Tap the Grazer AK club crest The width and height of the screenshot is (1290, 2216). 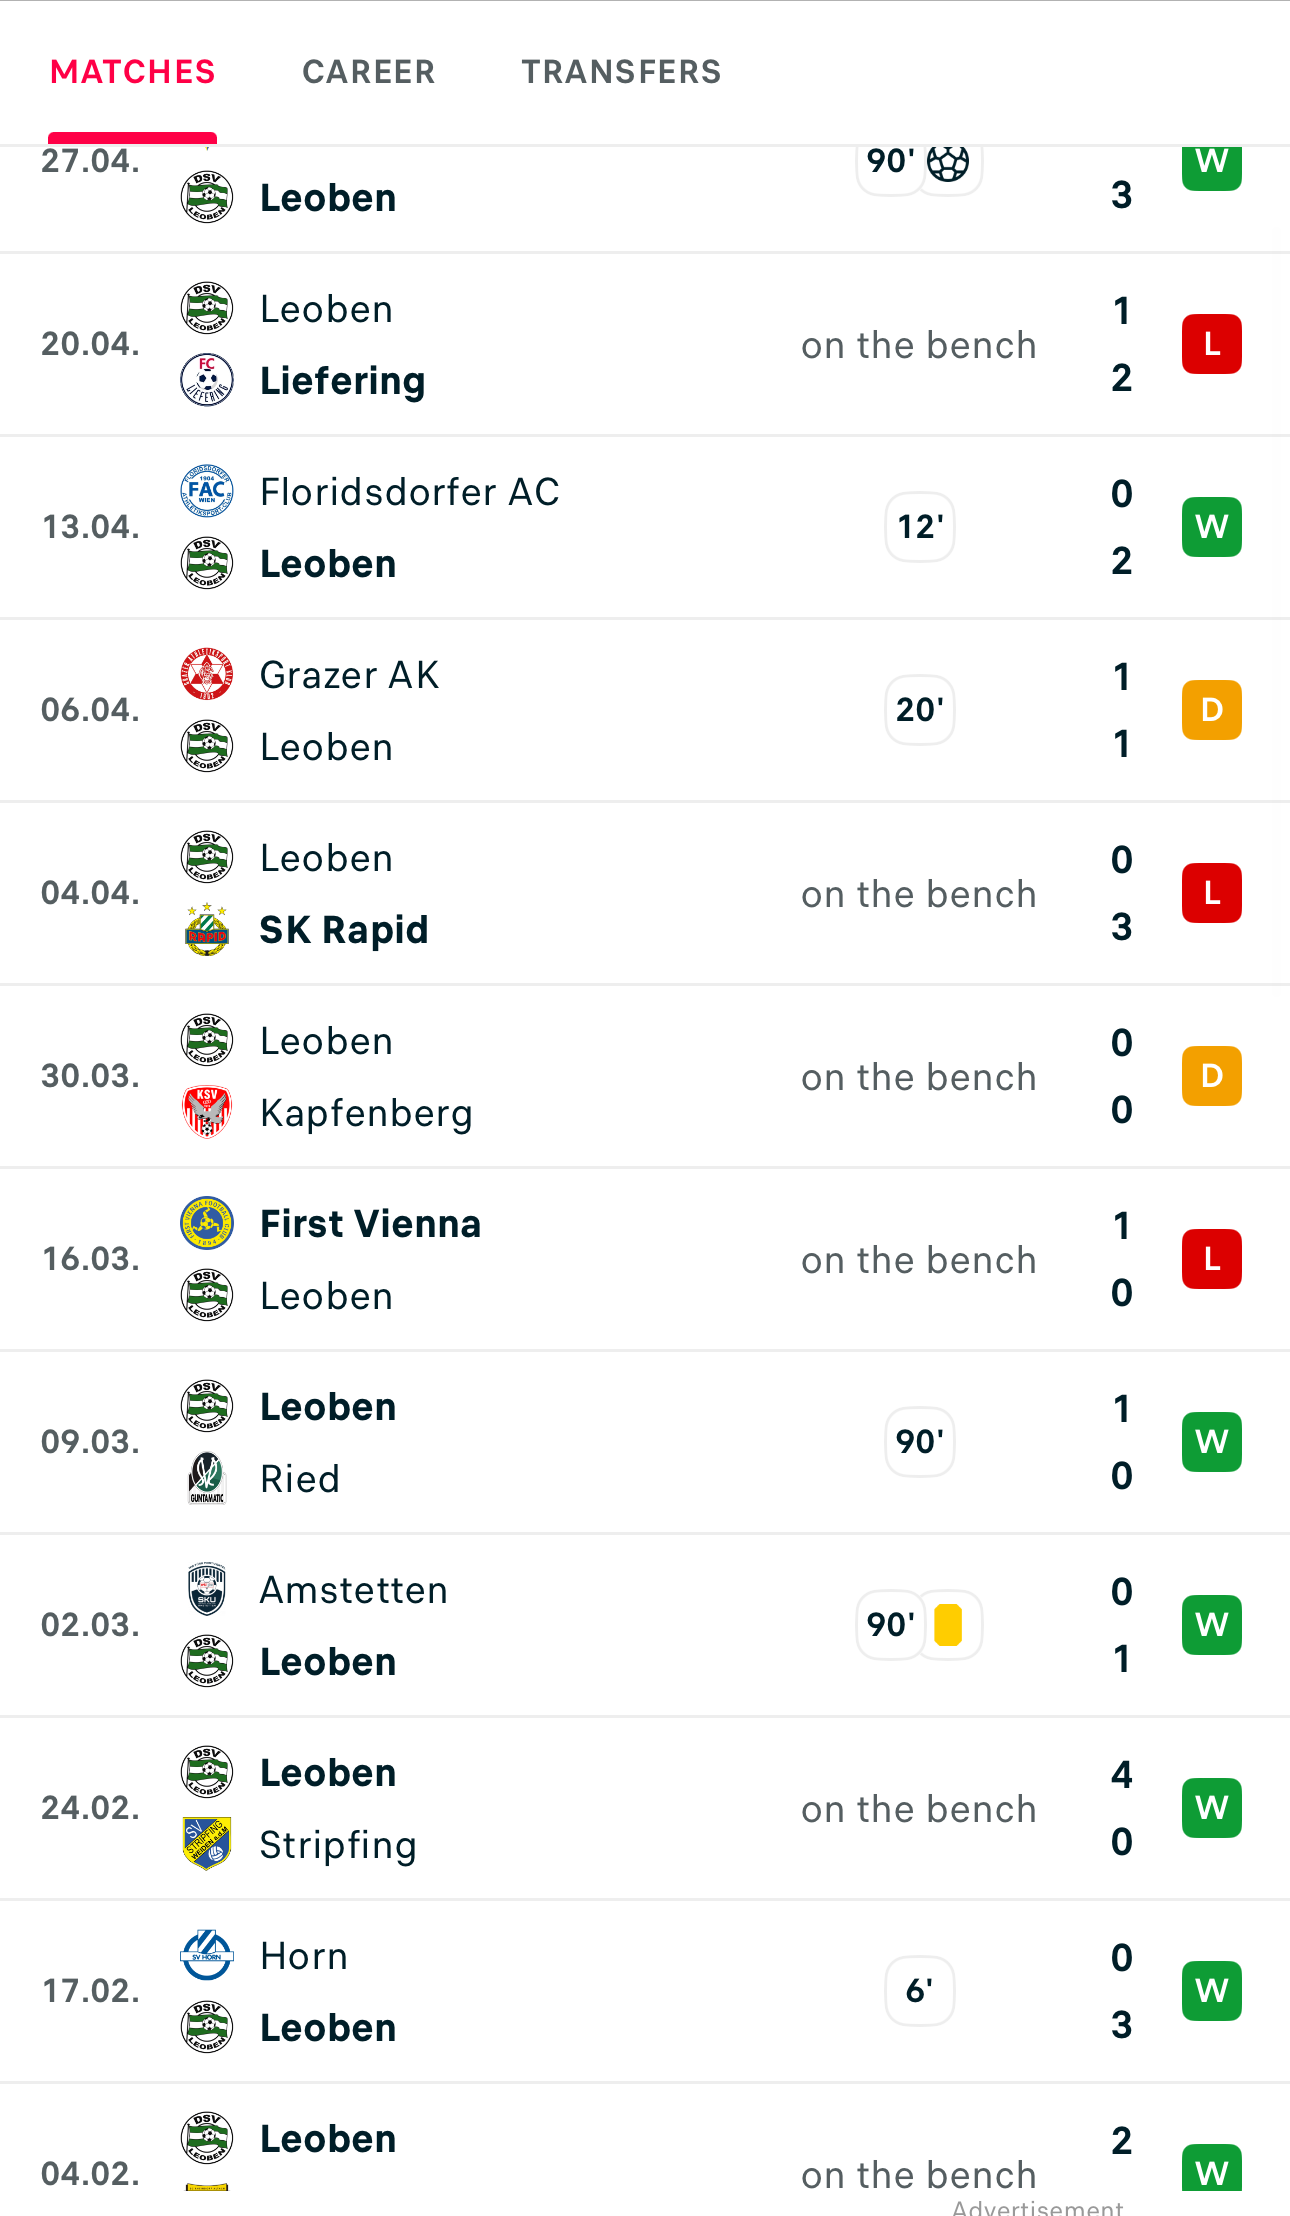pyautogui.click(x=207, y=674)
